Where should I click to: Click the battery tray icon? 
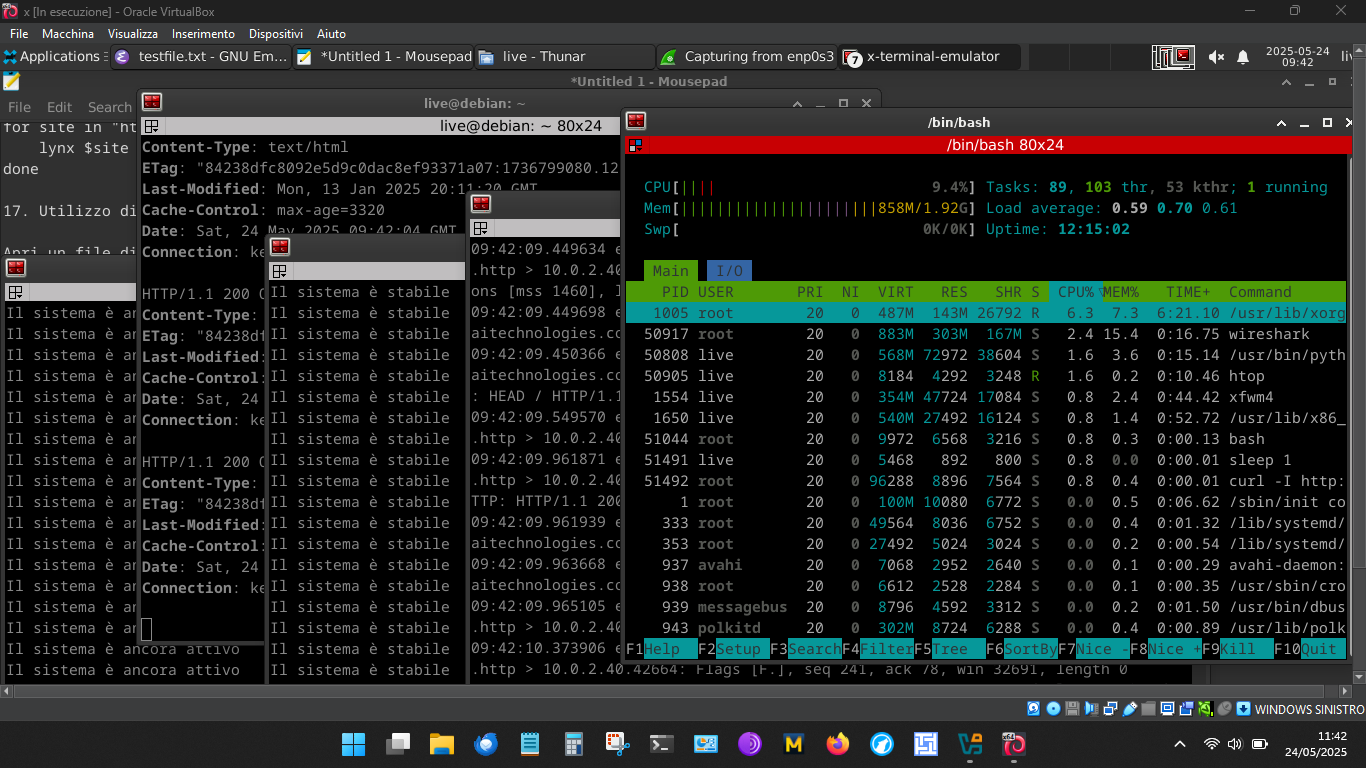point(1260,744)
